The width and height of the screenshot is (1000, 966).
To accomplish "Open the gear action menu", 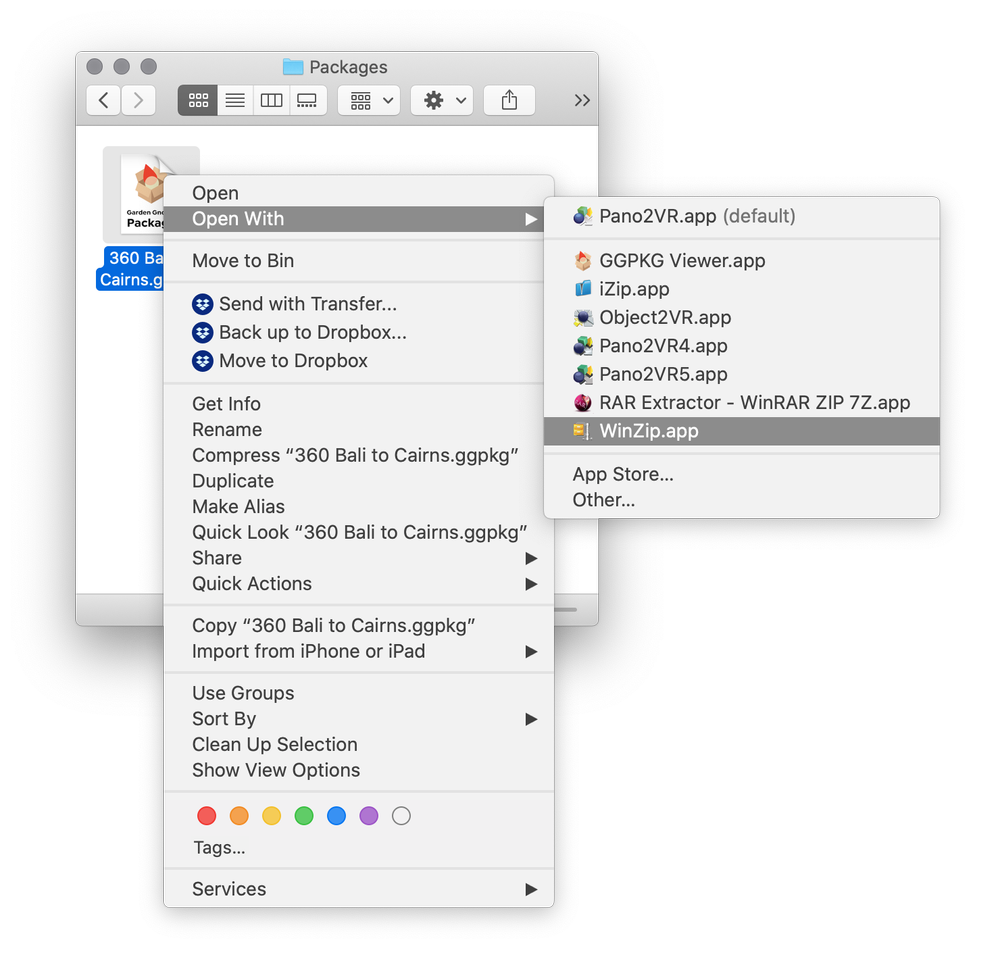I will pos(442,100).
